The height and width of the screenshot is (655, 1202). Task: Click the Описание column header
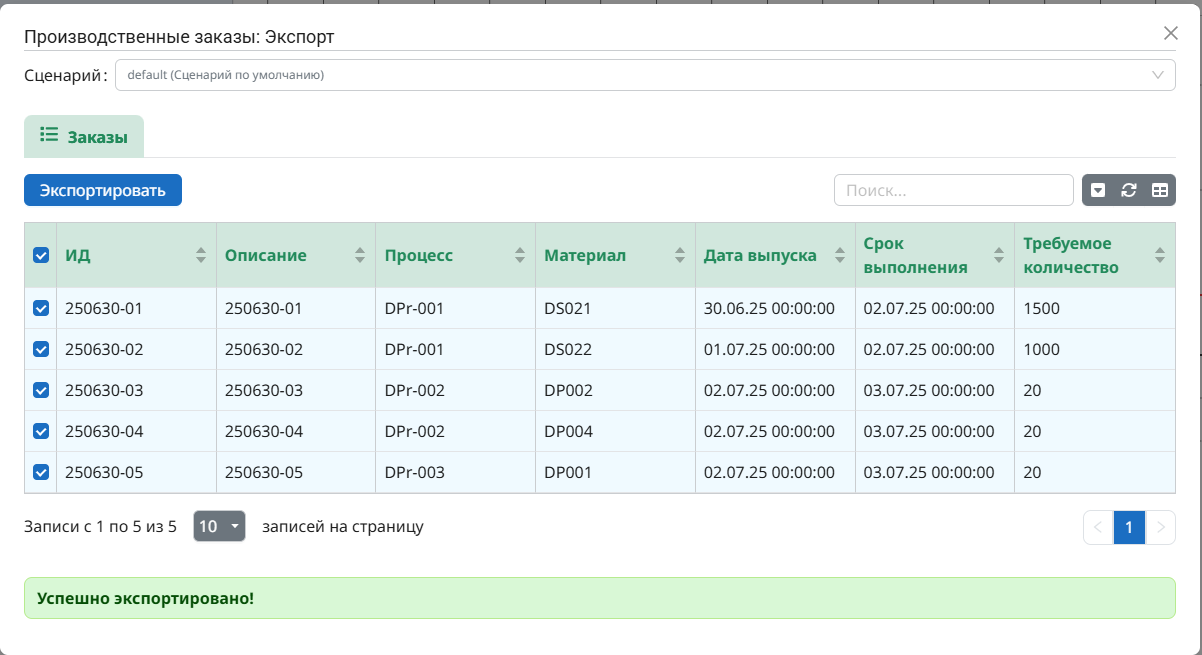tap(296, 255)
